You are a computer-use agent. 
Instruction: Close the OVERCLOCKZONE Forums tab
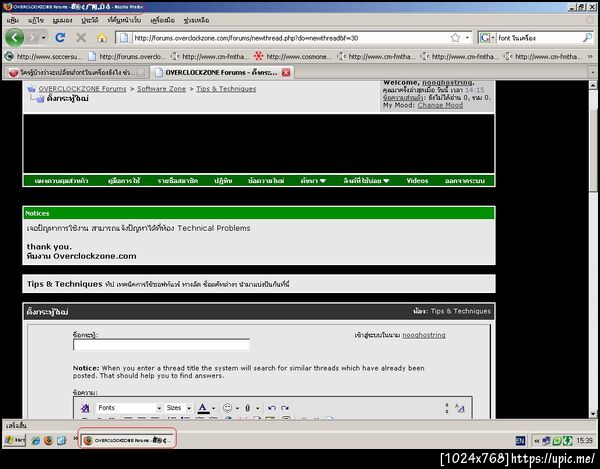click(286, 72)
